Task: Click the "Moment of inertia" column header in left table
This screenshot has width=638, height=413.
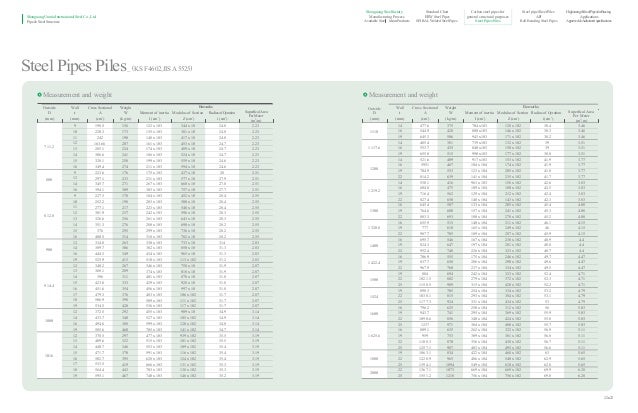Action: click(x=154, y=113)
